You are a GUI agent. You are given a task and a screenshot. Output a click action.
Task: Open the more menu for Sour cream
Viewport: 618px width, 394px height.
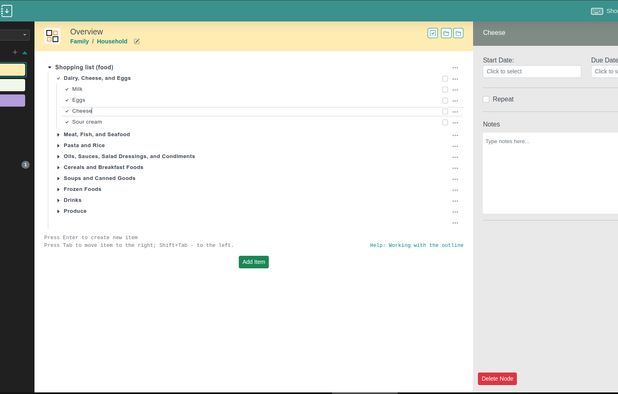tap(455, 123)
